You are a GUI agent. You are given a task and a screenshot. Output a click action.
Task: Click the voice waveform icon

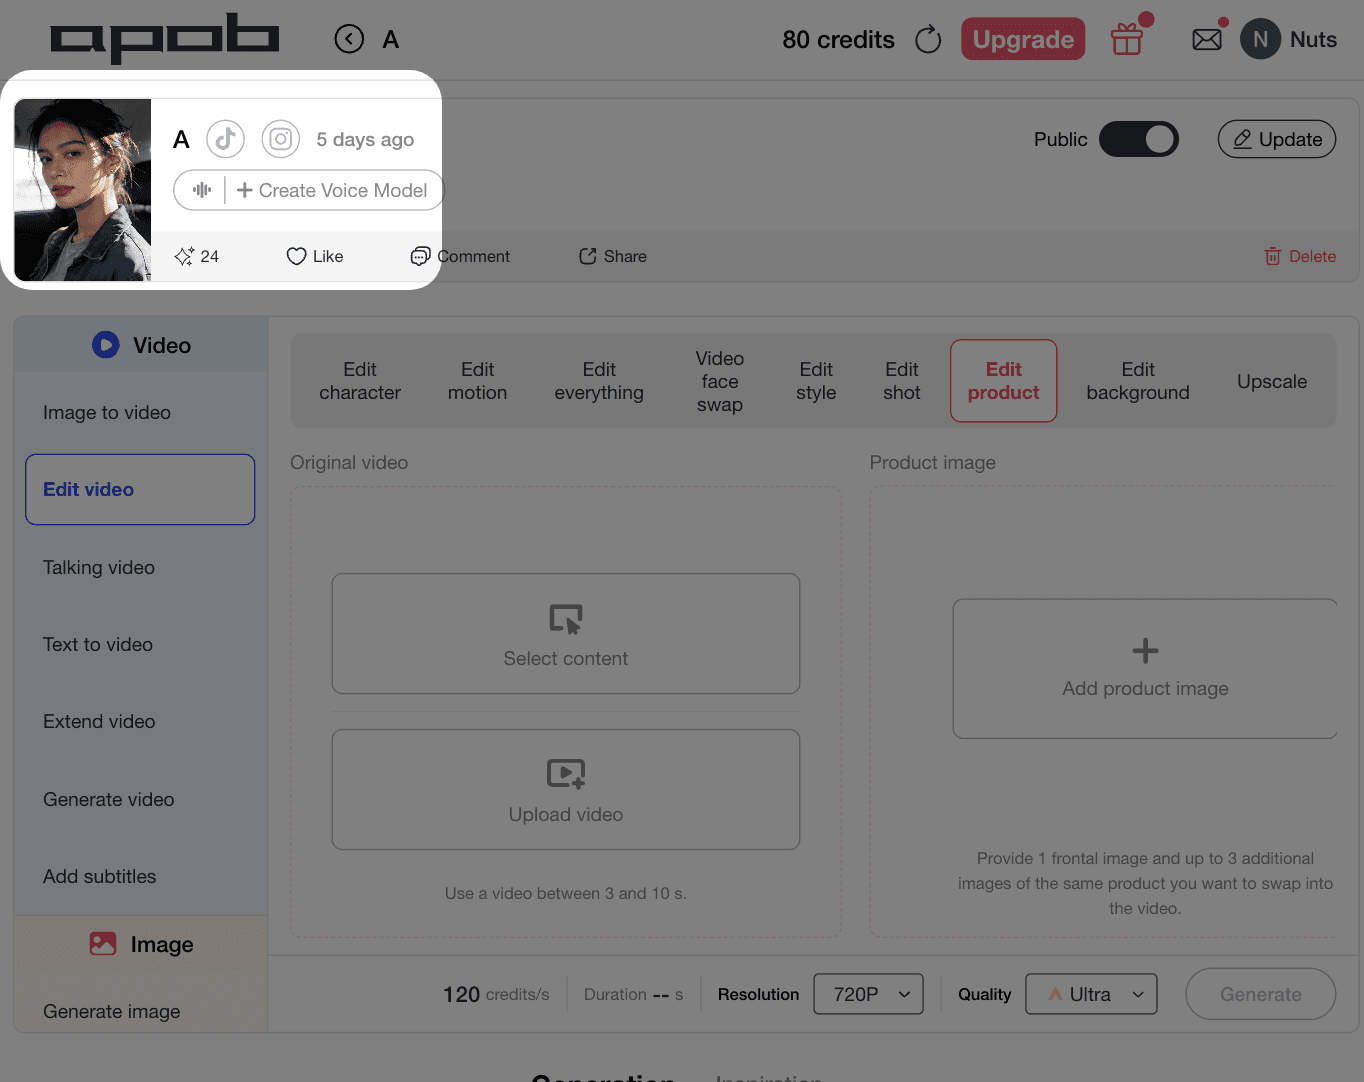(202, 190)
